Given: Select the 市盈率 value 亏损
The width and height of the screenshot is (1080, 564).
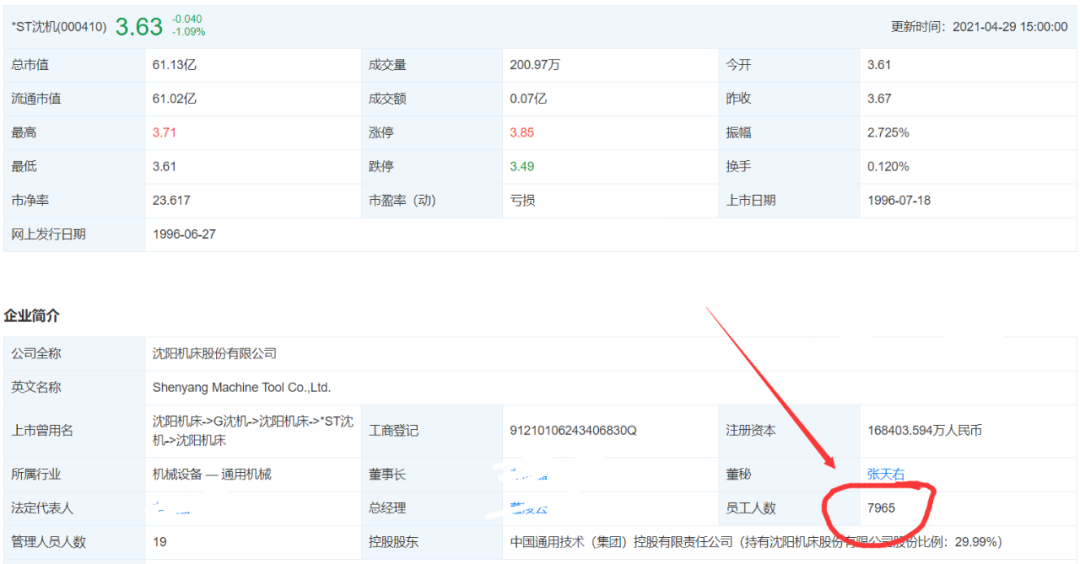Looking at the screenshot, I should pyautogui.click(x=522, y=200).
